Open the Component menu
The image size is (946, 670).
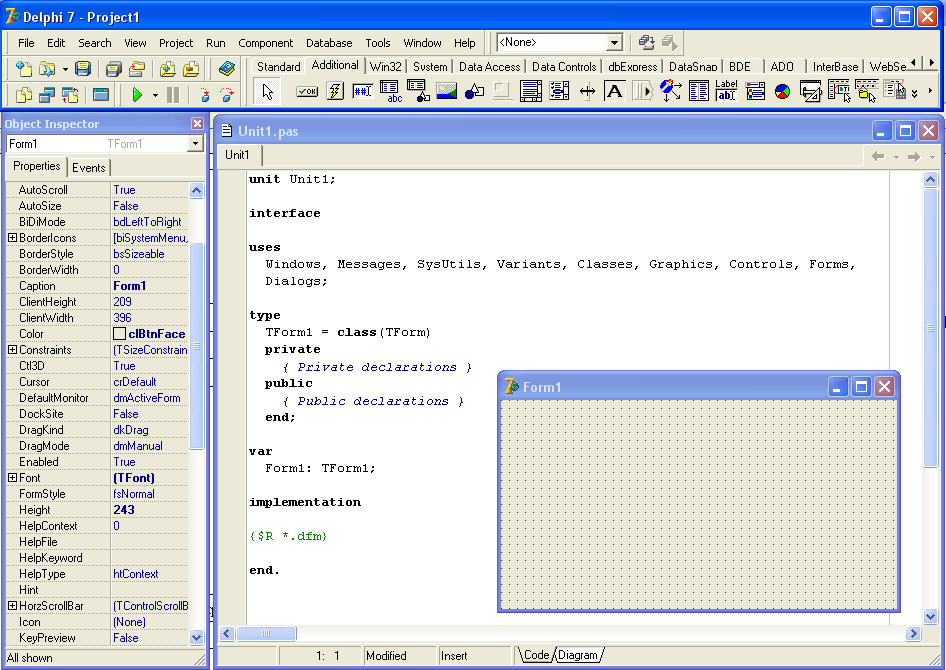tap(265, 43)
